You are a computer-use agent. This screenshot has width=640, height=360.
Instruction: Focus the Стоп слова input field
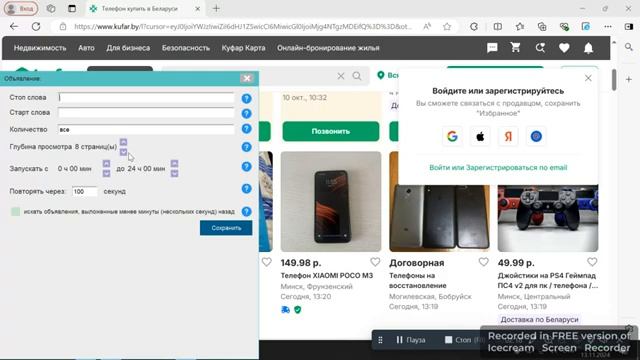pyautogui.click(x=146, y=97)
